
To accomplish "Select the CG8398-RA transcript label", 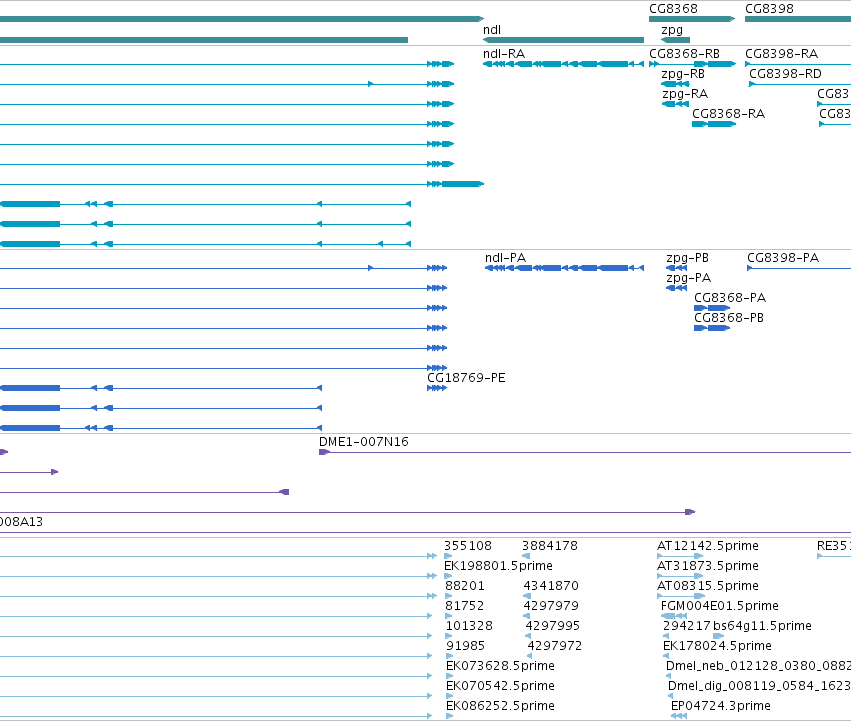I will pos(782,54).
